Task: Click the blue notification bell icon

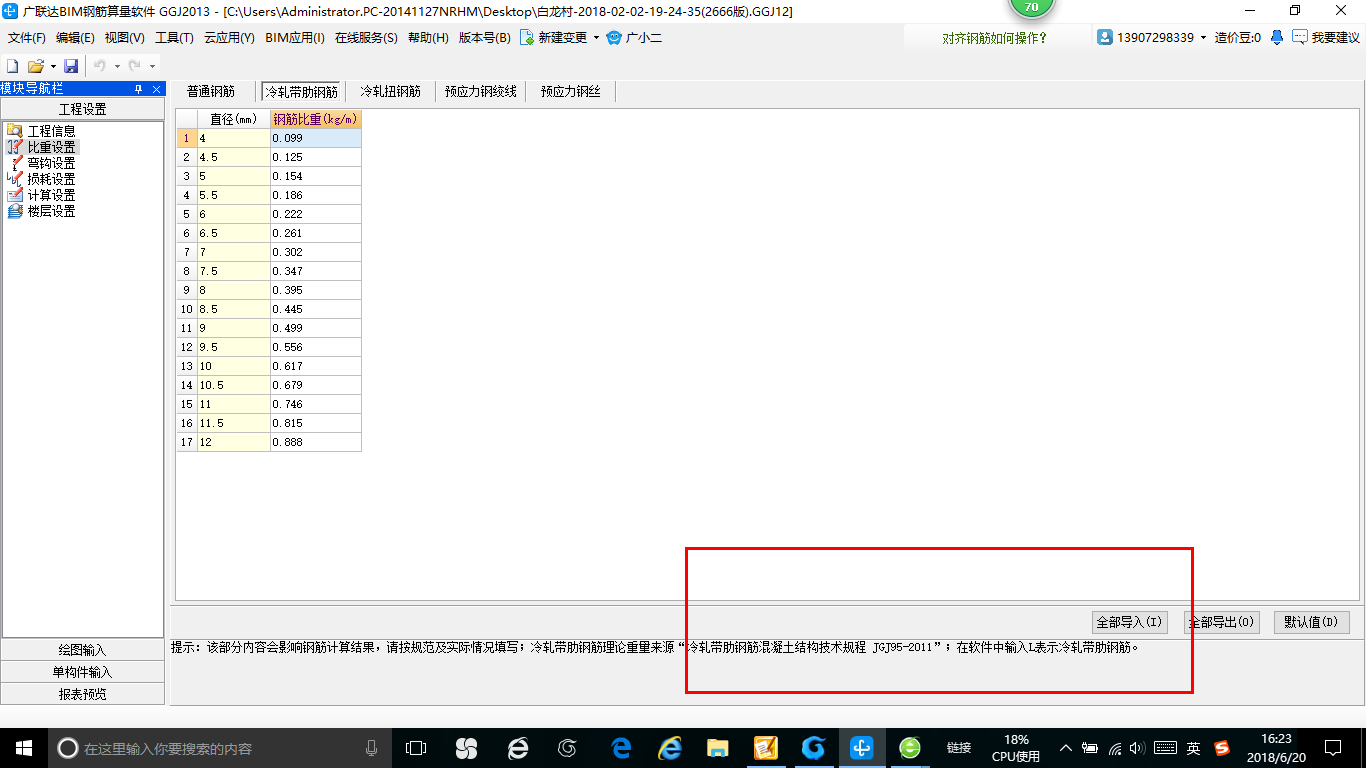Action: coord(1277,38)
